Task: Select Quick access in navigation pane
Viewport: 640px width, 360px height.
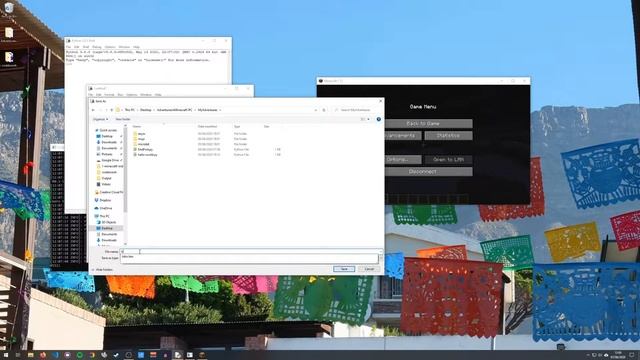Action: (108, 130)
